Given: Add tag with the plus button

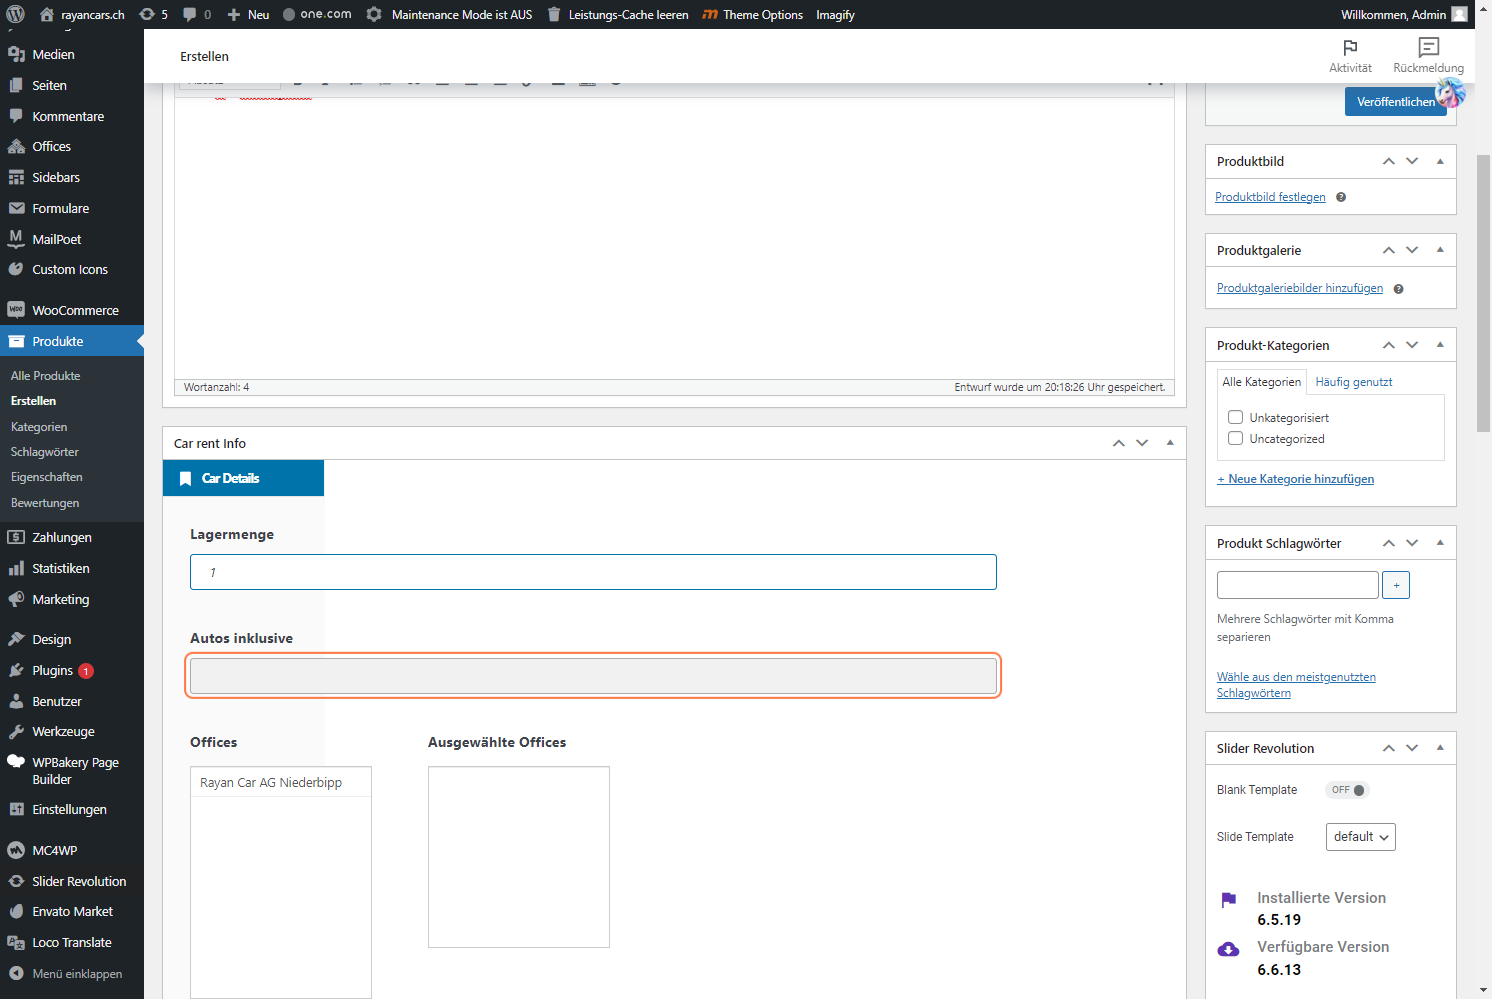Looking at the screenshot, I should coord(1396,585).
